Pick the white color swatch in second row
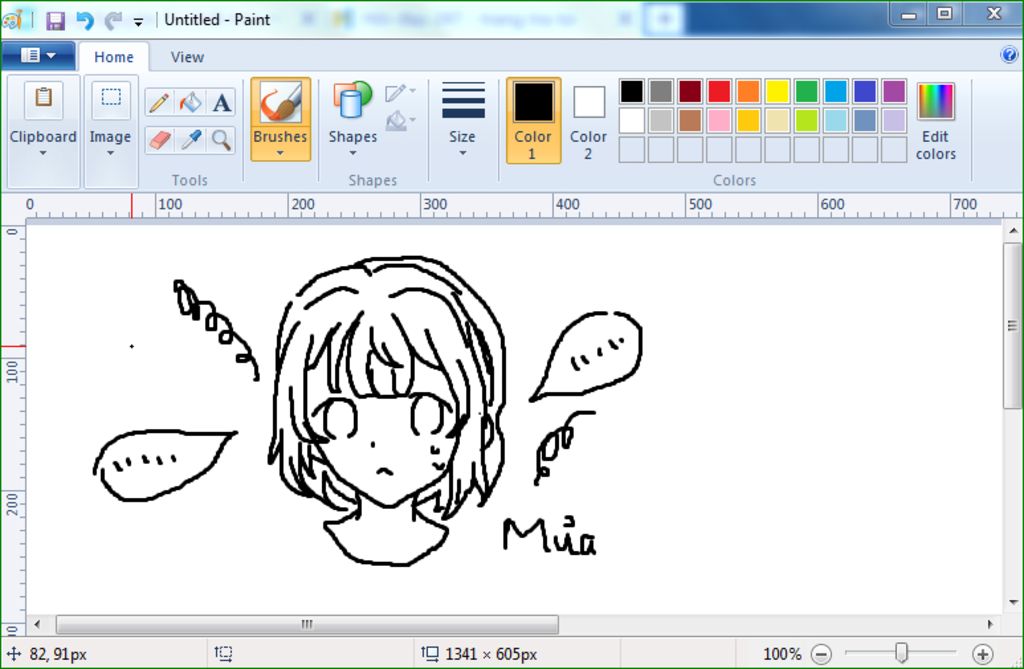Viewport: 1024px width, 669px height. [632, 120]
